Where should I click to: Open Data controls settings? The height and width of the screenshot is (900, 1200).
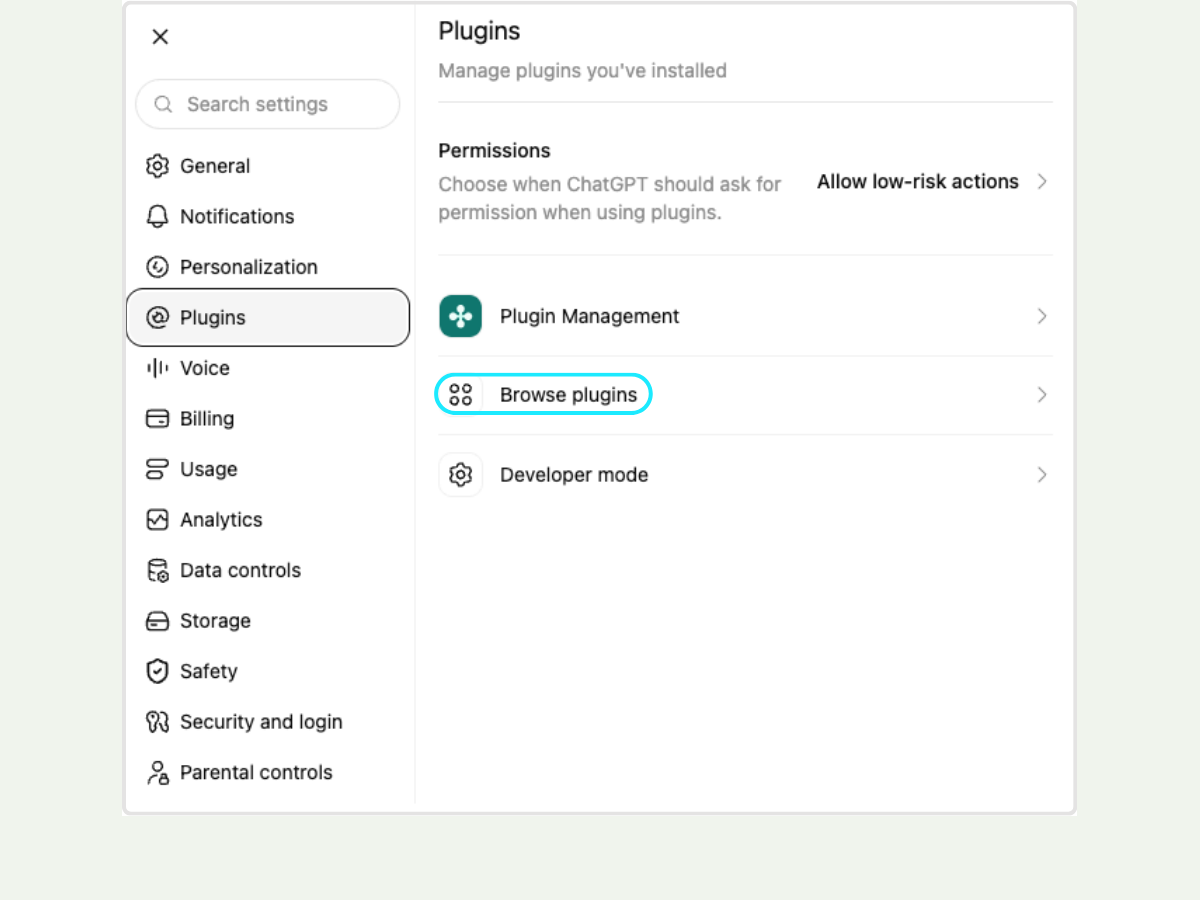268,570
